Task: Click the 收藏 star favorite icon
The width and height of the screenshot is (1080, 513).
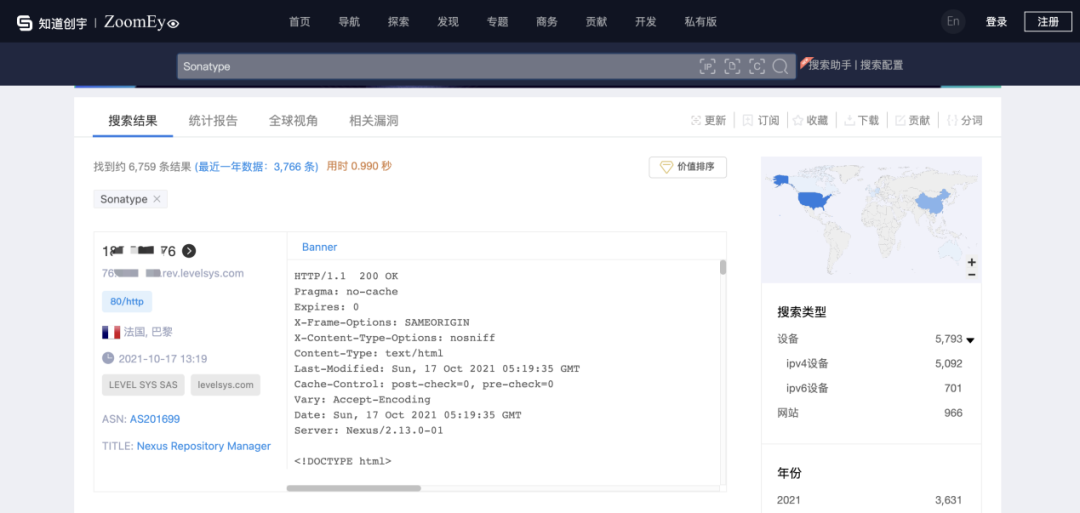Action: [x=798, y=121]
